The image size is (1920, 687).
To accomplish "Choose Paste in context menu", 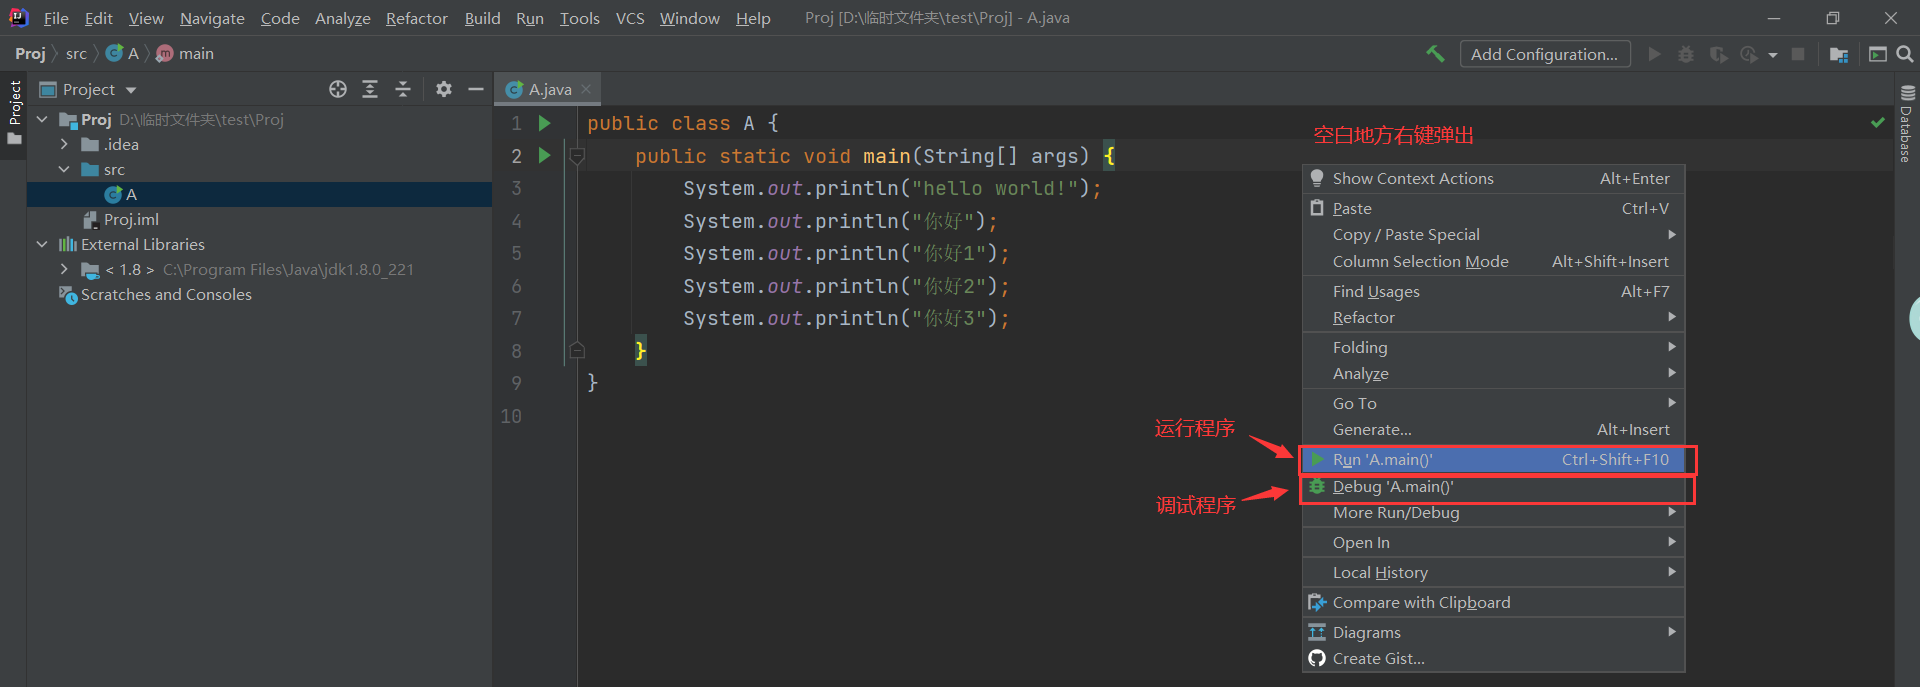I will point(1493,208).
